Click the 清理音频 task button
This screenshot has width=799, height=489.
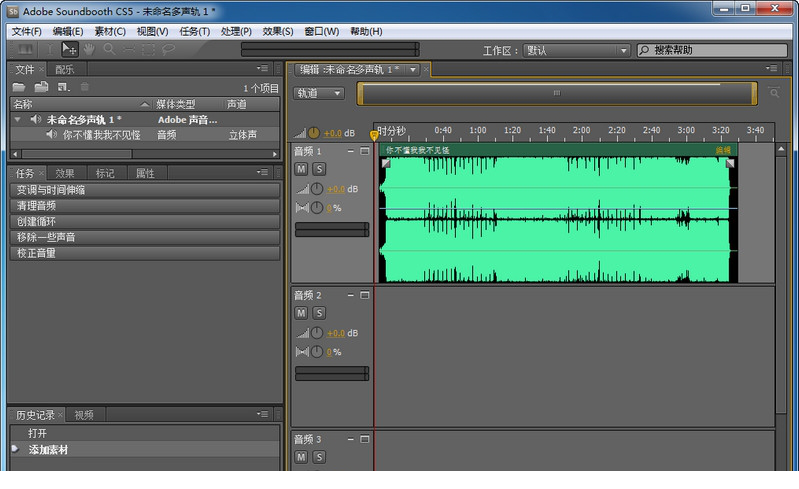(145, 206)
